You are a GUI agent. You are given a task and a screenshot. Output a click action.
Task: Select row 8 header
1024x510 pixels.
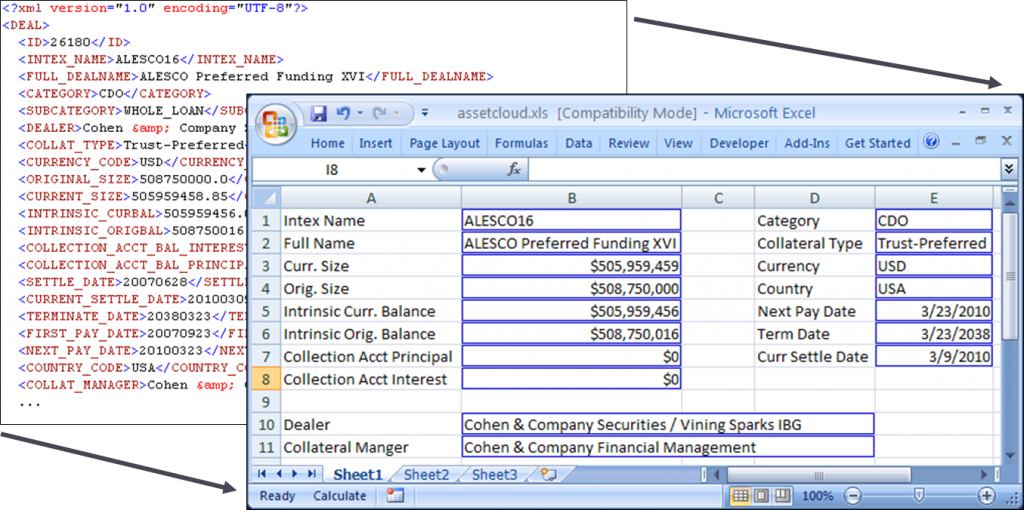point(266,379)
